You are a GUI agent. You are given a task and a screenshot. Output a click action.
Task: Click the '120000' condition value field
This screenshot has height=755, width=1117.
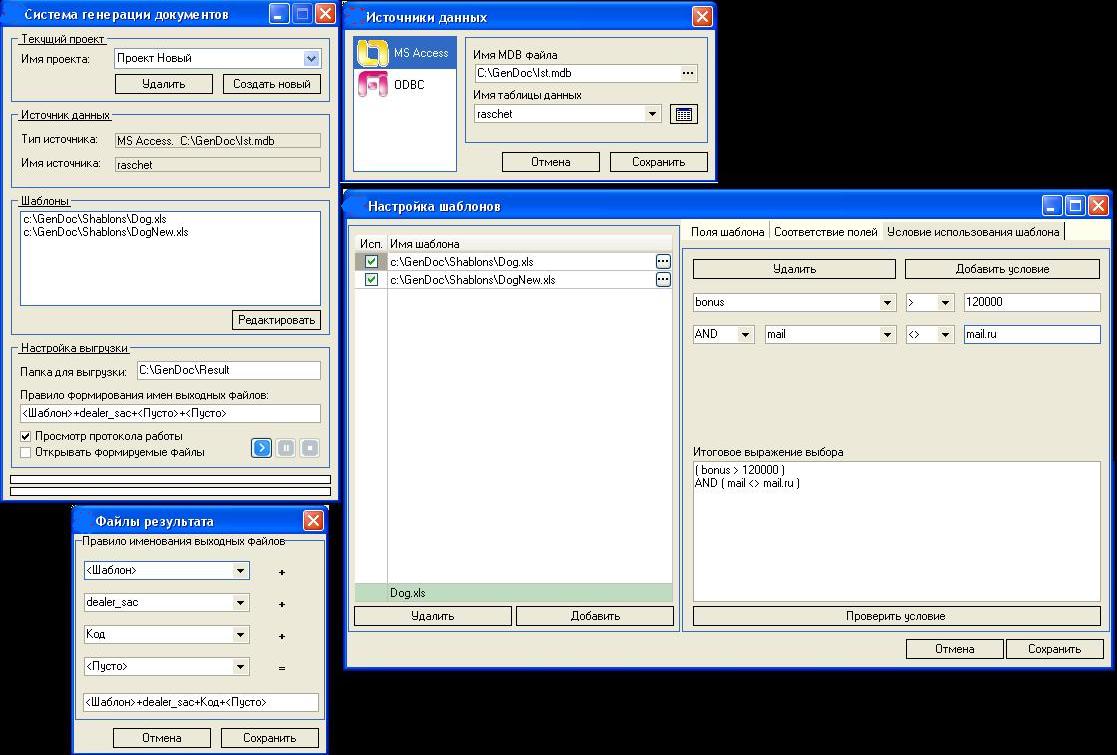[x=1032, y=302]
